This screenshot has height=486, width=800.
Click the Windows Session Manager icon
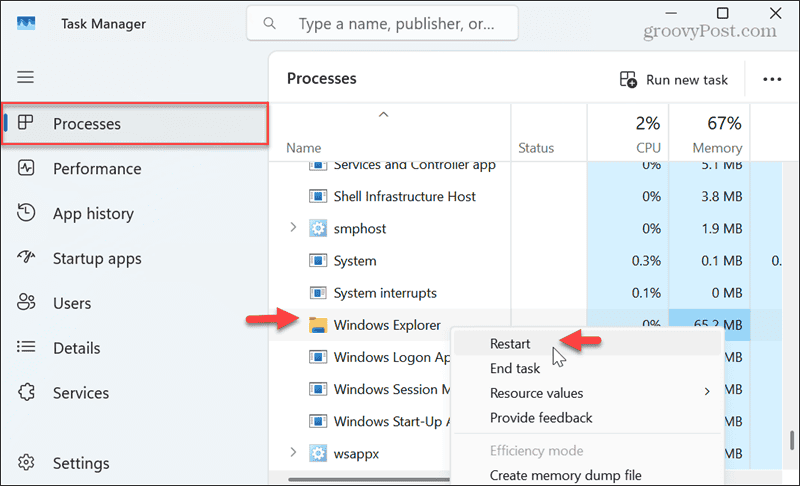pos(318,389)
